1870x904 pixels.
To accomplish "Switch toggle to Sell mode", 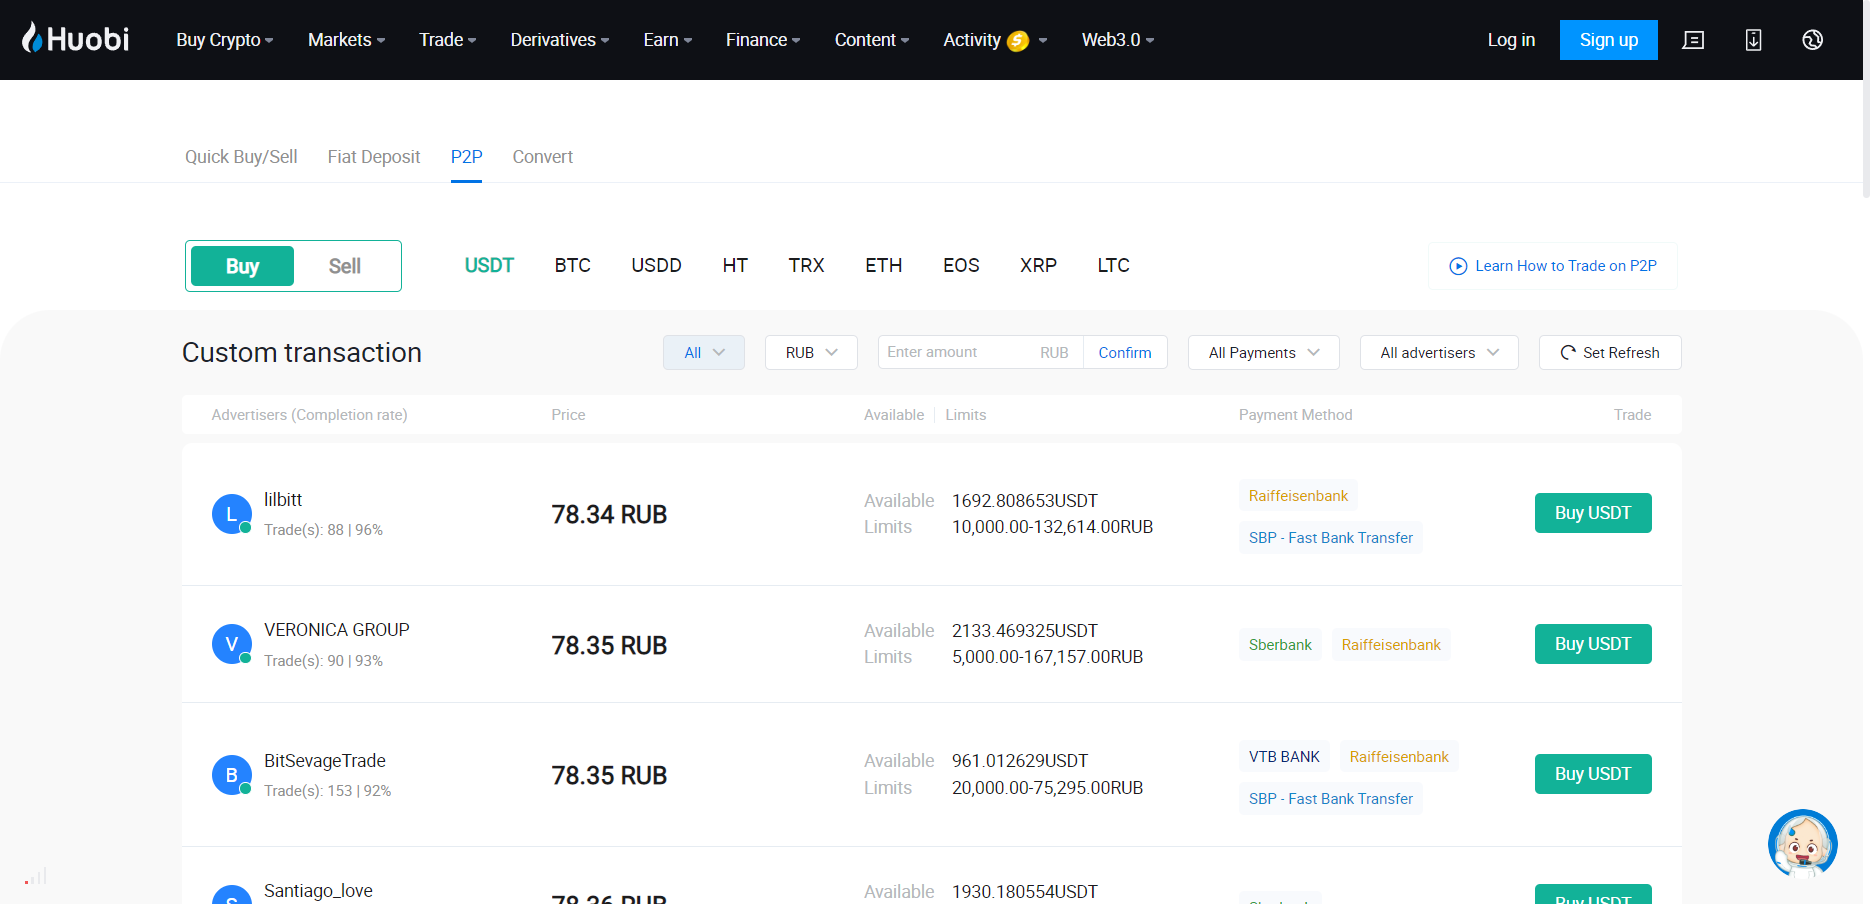I will tap(344, 266).
